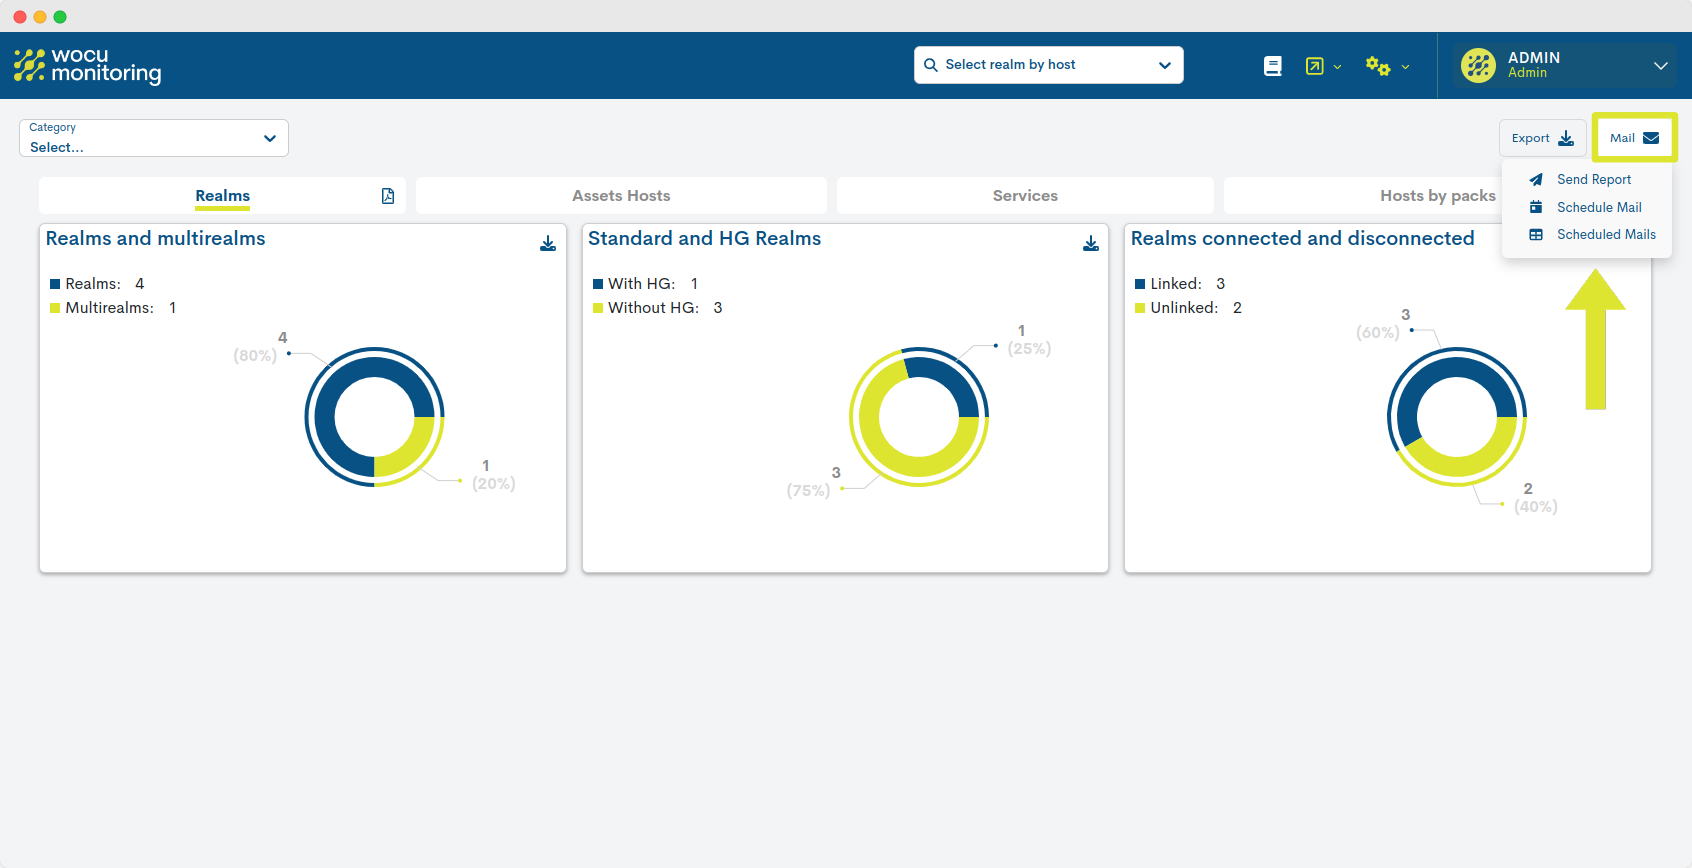
Task: Click the Standard and HG Realms title
Action: (704, 238)
